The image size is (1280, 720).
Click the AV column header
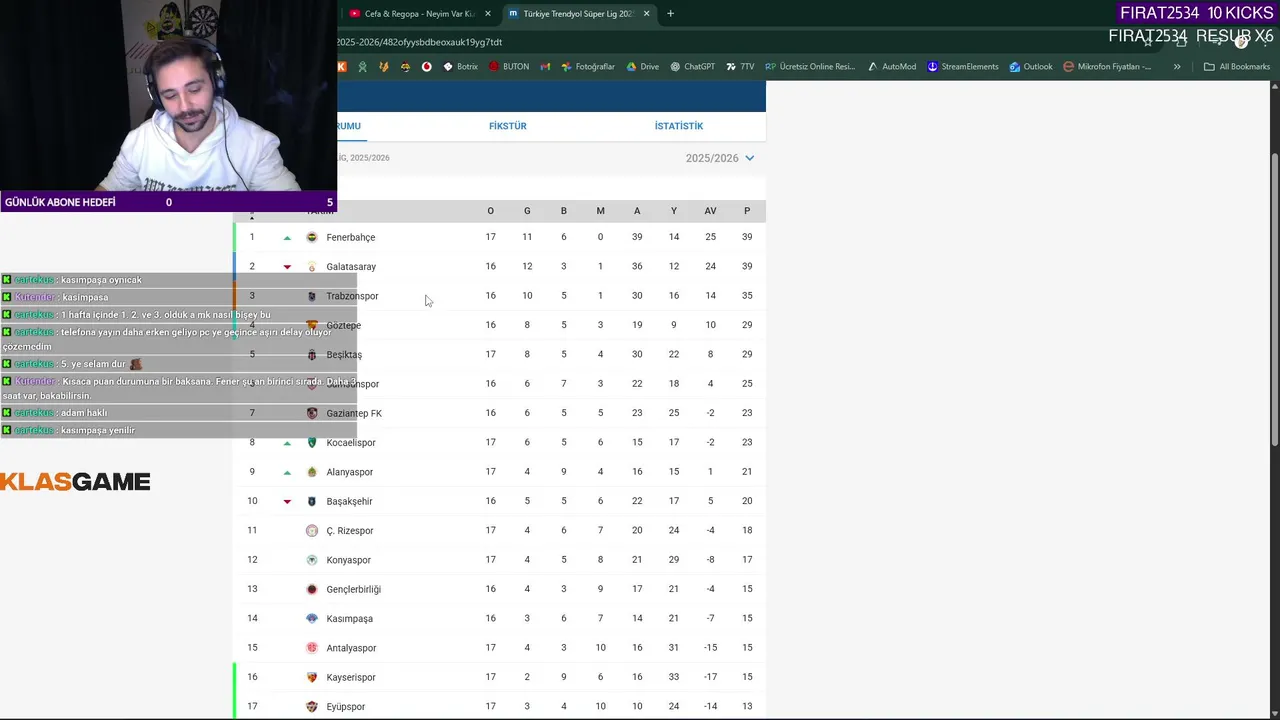coord(710,211)
